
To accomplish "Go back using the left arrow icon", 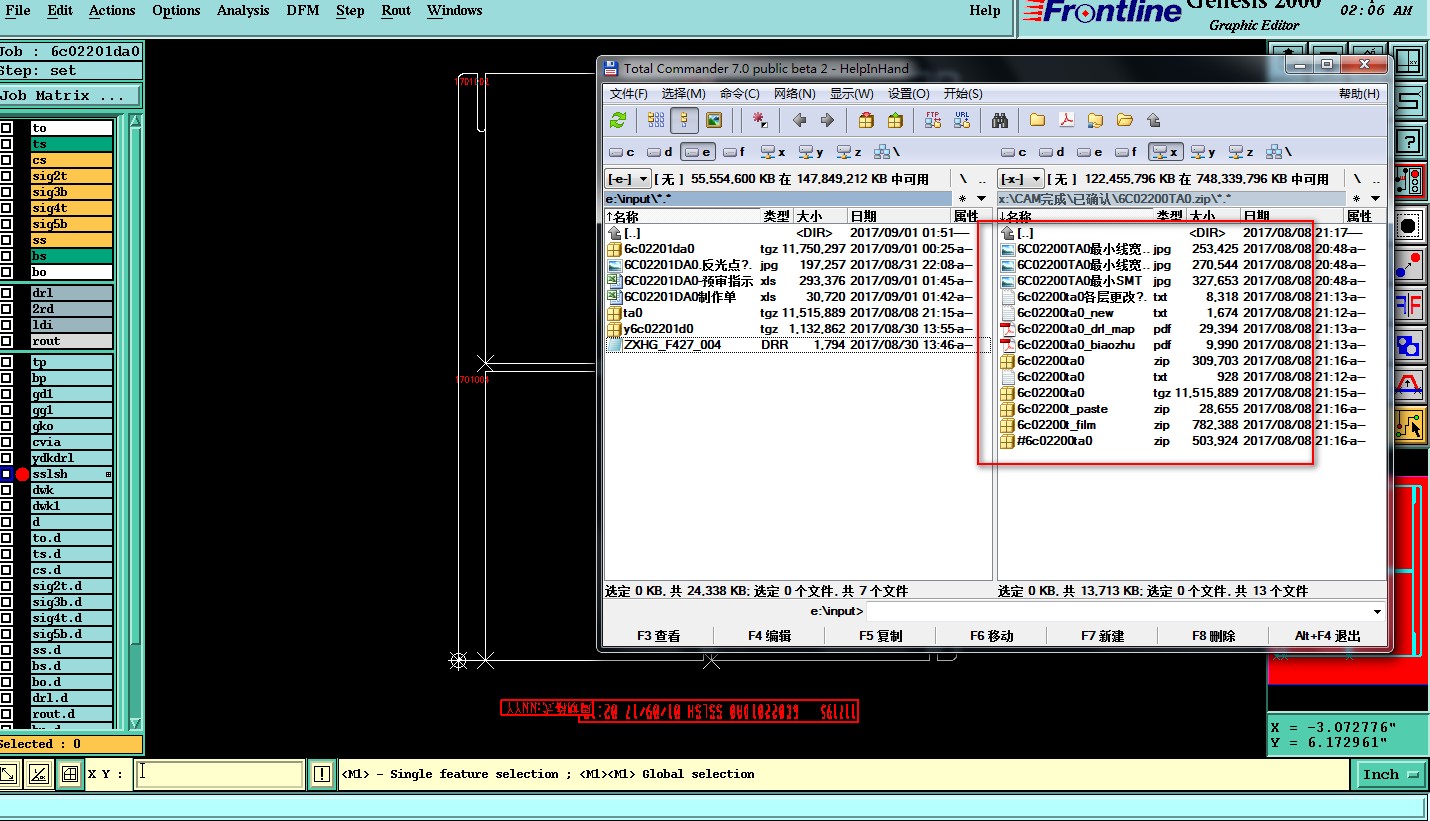I will pos(799,120).
